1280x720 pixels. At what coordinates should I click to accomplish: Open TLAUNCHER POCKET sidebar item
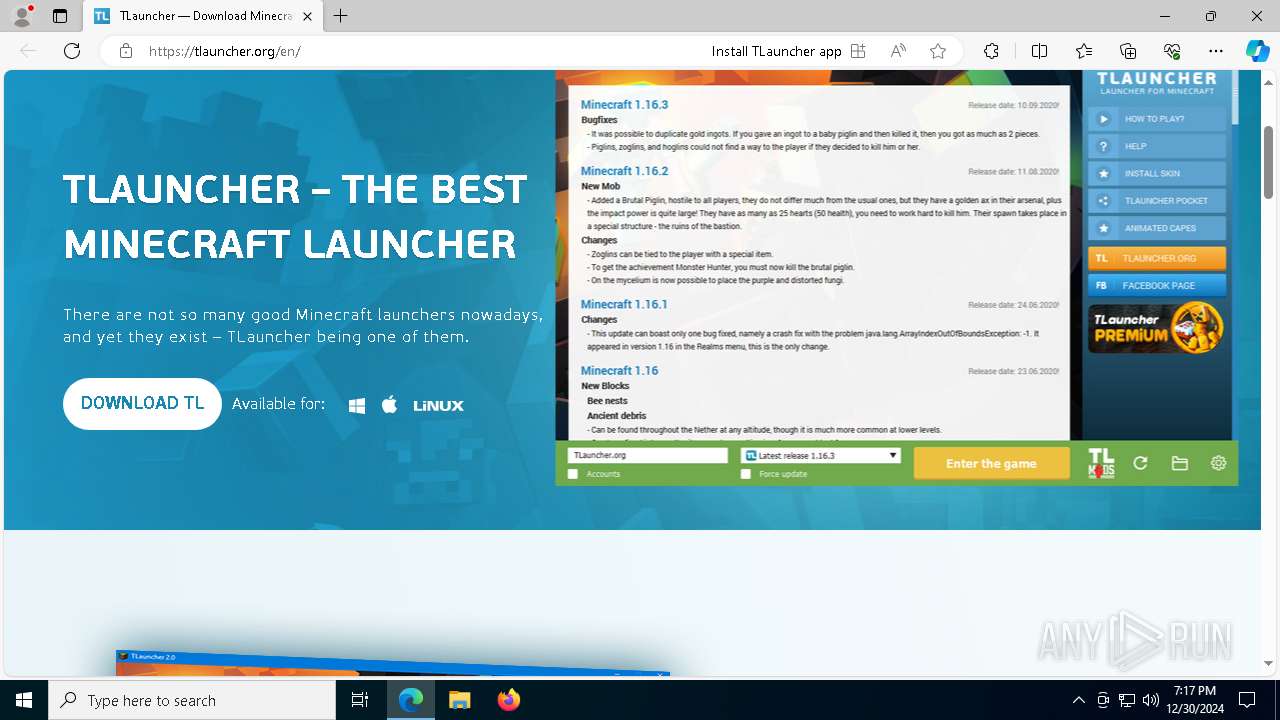pos(1157,201)
